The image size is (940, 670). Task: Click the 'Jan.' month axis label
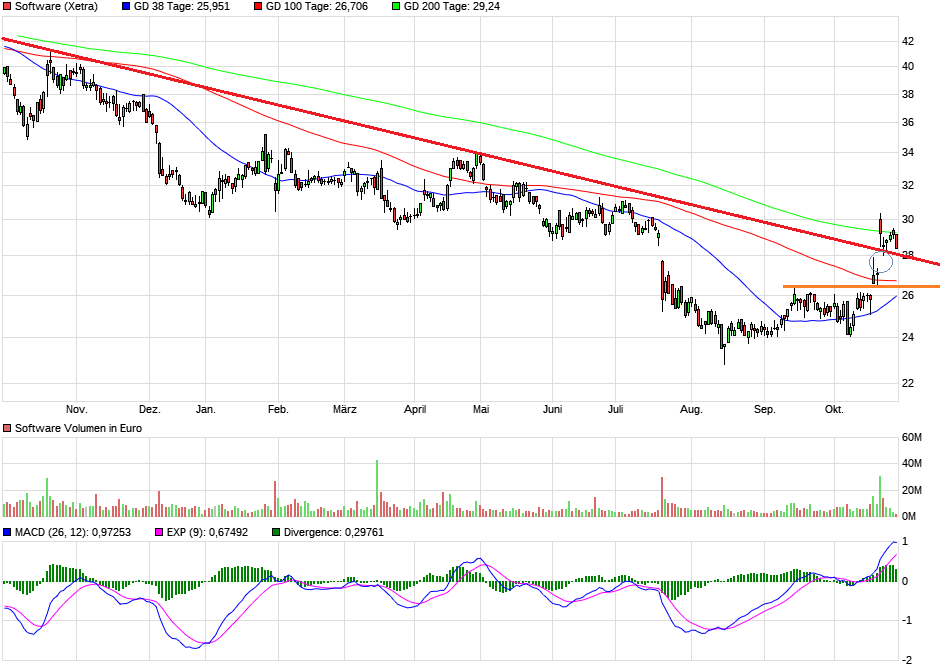pyautogui.click(x=206, y=409)
